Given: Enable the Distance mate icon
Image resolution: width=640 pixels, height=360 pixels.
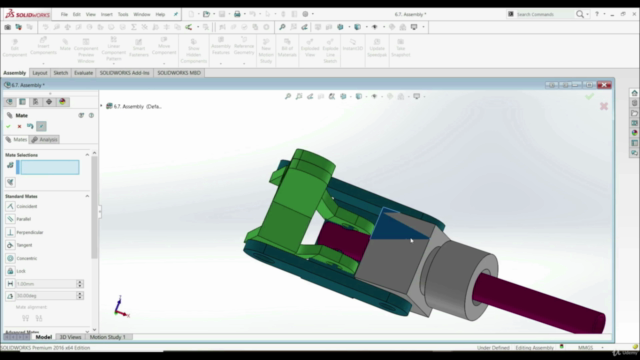Looking at the screenshot, I should click(10, 284).
